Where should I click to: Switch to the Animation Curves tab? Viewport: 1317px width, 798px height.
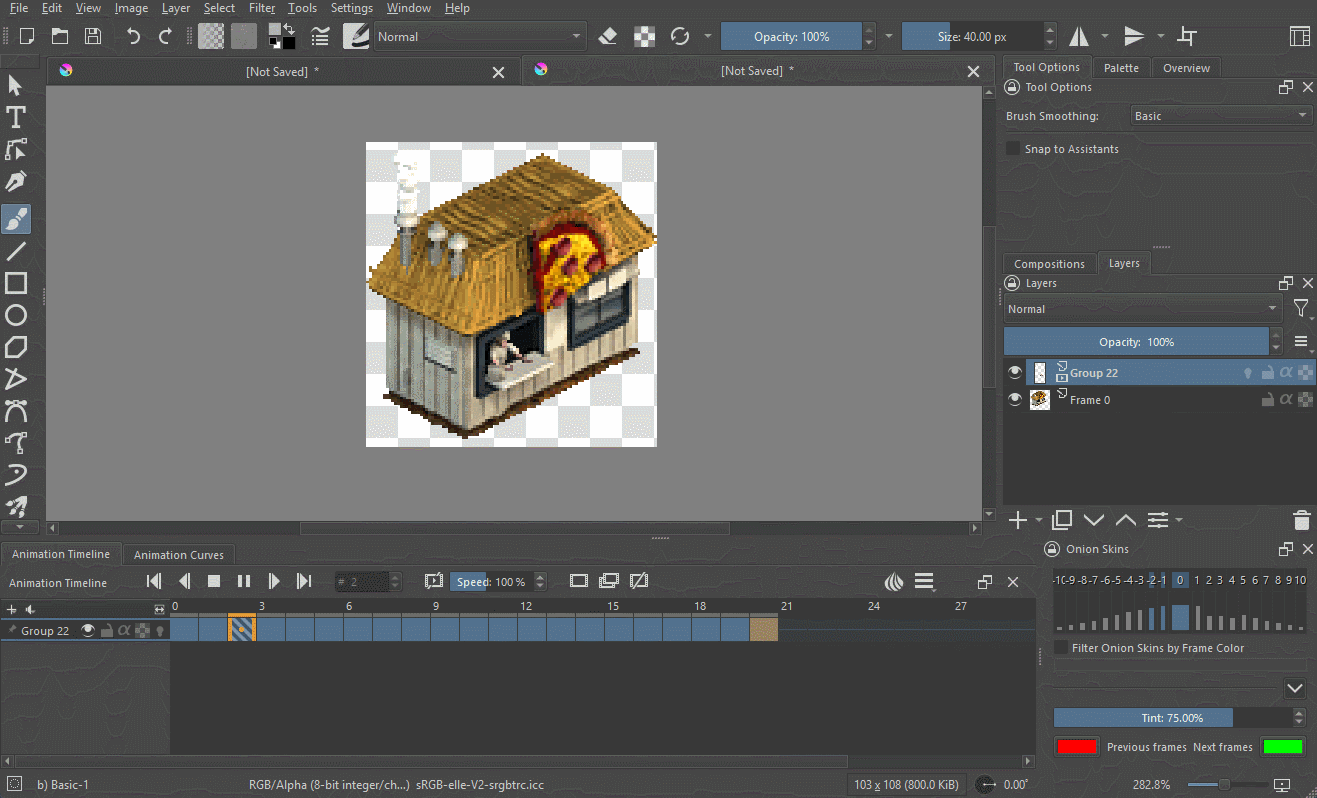(x=179, y=554)
